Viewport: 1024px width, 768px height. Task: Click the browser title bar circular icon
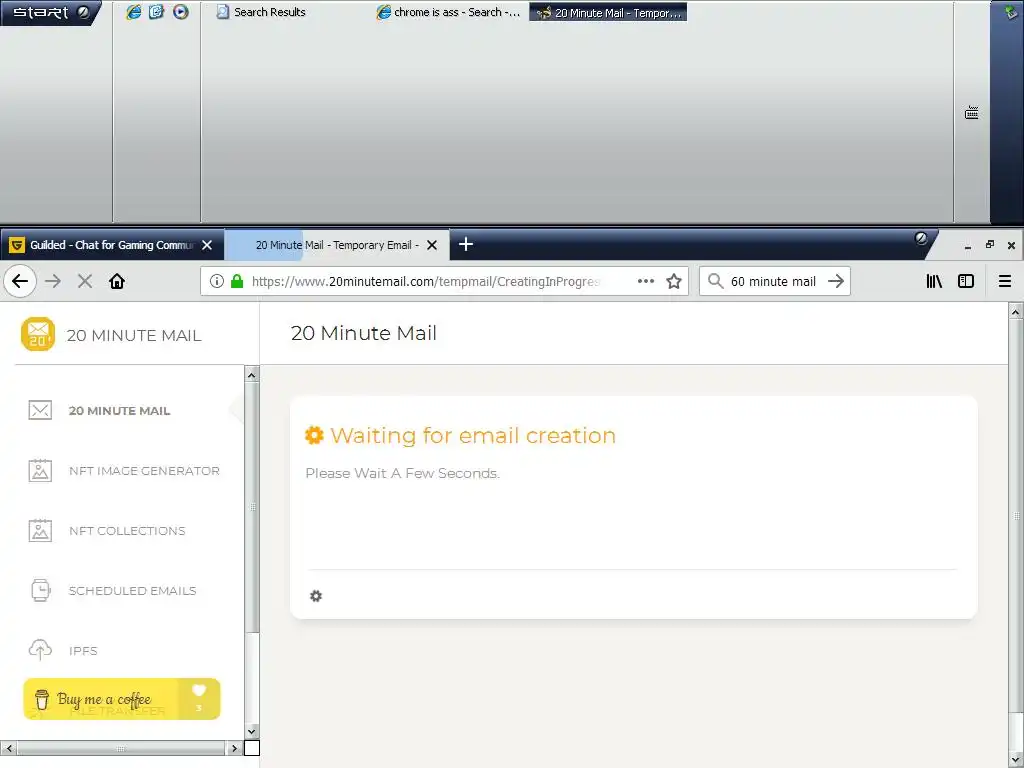pos(921,238)
